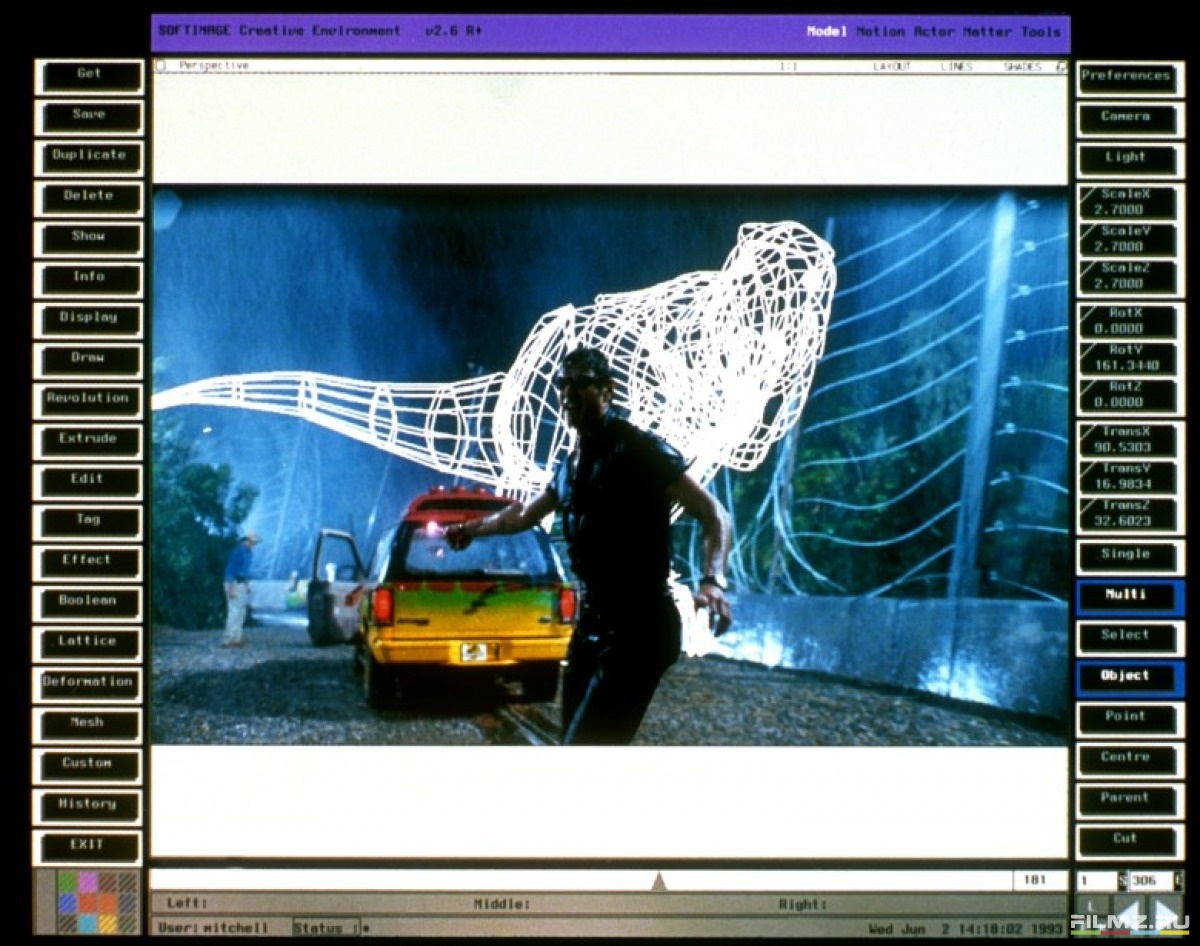1200x946 pixels.
Task: Switch to Centre mode
Action: (x=1130, y=760)
